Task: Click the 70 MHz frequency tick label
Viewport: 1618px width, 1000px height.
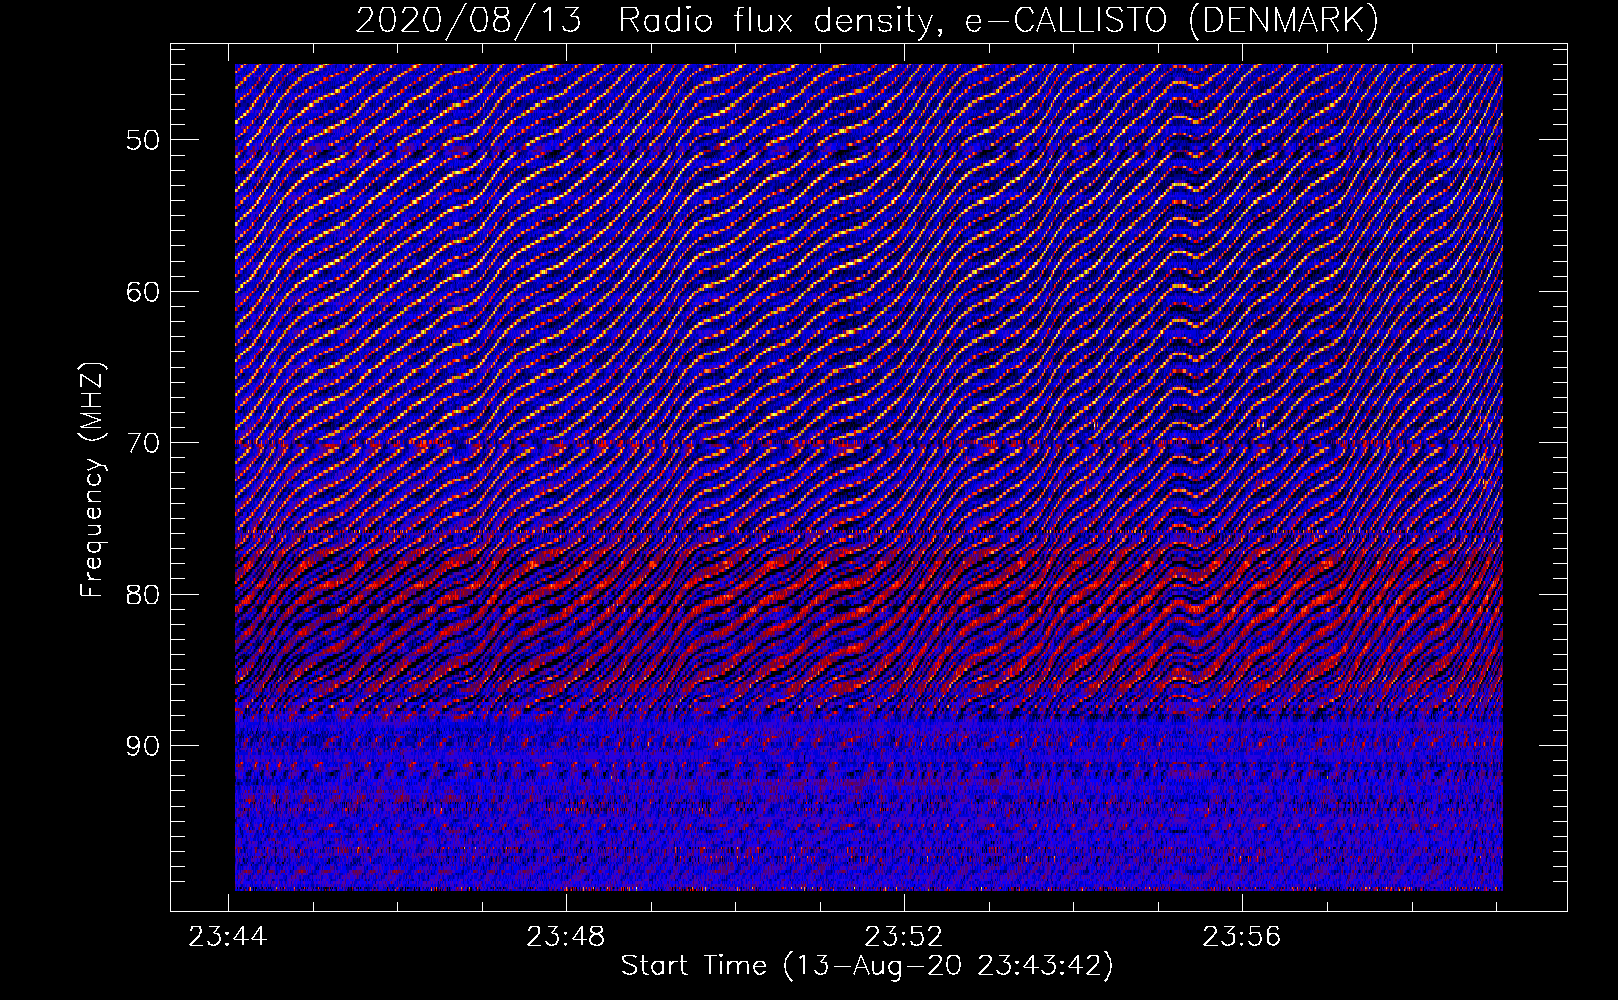Action: point(142,443)
